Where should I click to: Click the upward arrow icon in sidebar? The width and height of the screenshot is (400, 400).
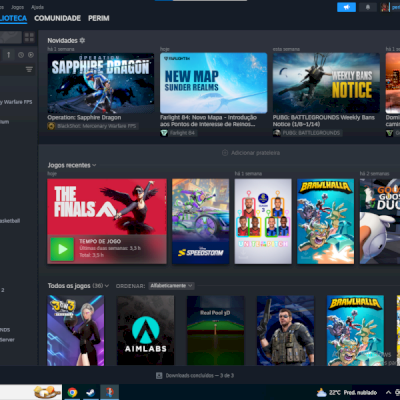click(x=9, y=55)
